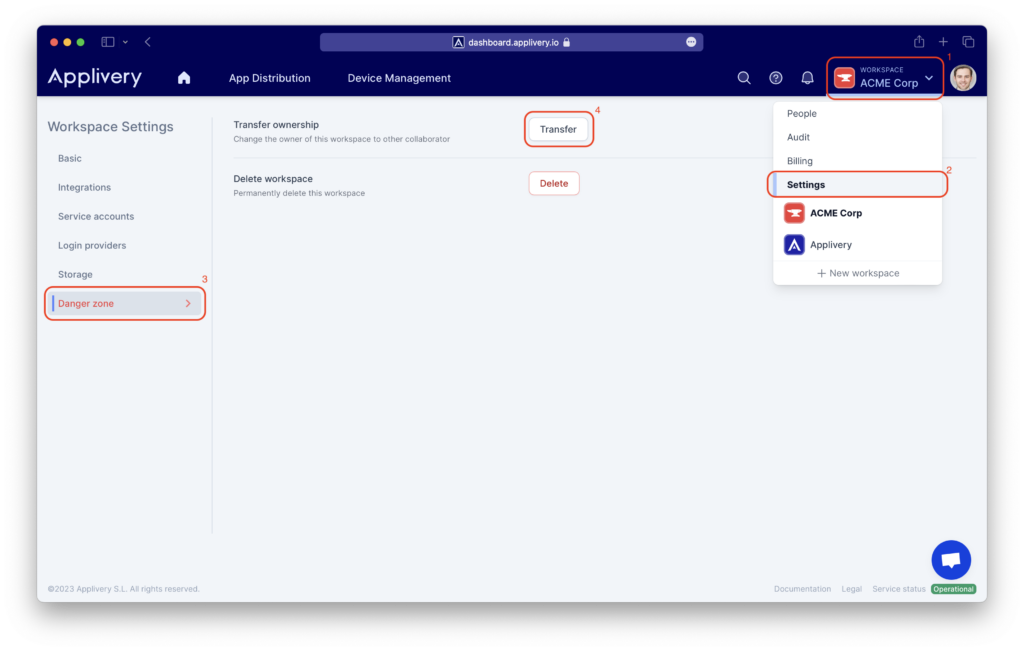This screenshot has height=651, width=1024.
Task: Click the macOS yellow minimize button
Action: 67,42
